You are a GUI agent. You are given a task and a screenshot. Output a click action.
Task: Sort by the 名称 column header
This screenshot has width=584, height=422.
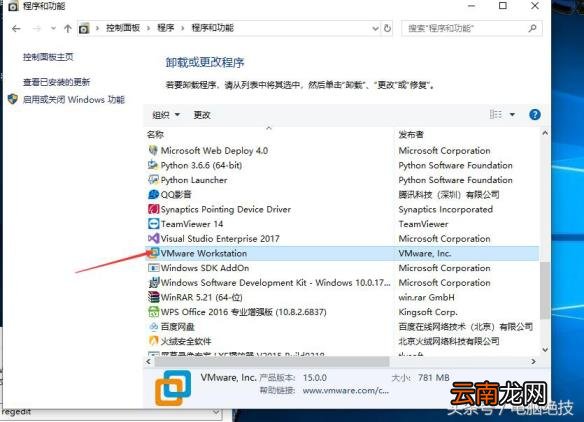coord(155,134)
